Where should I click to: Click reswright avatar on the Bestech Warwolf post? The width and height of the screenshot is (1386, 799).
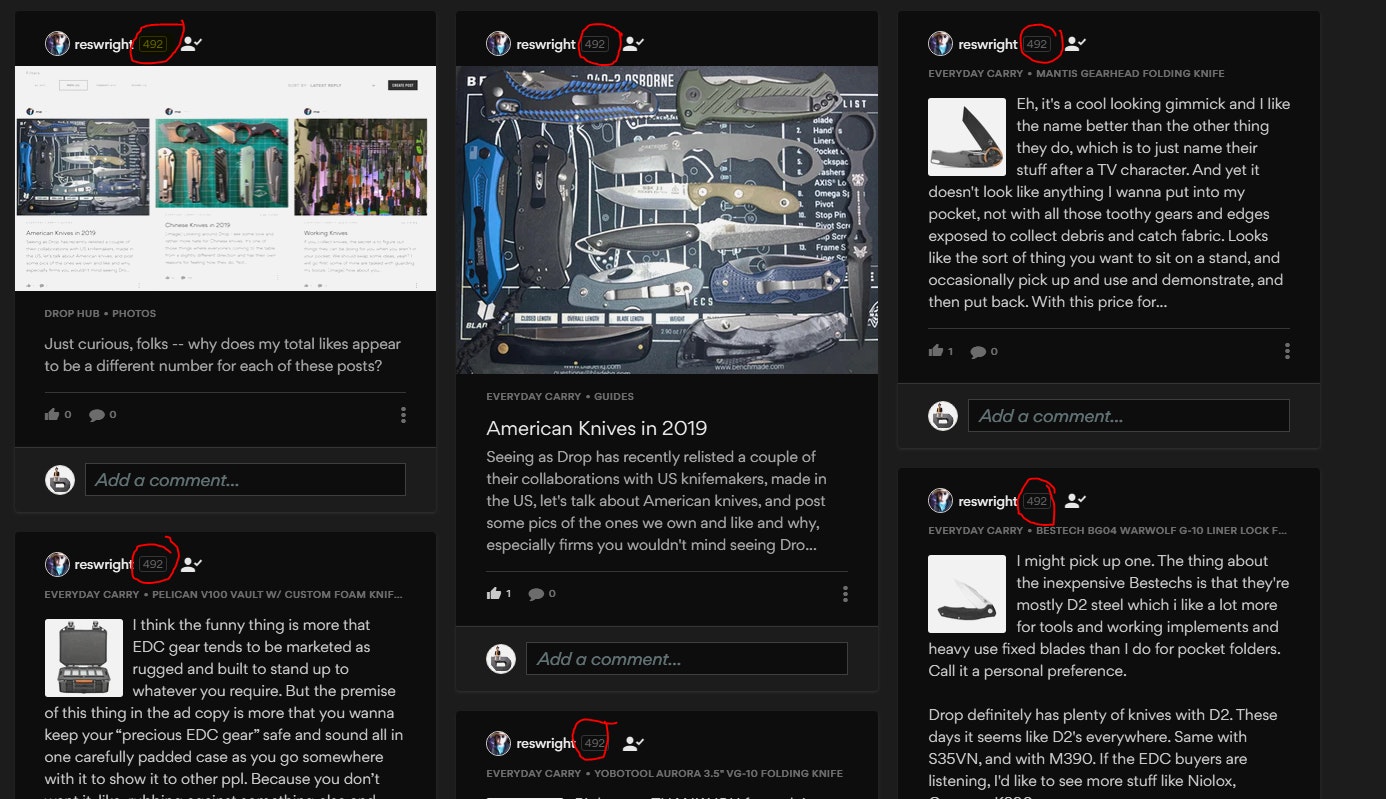[940, 501]
